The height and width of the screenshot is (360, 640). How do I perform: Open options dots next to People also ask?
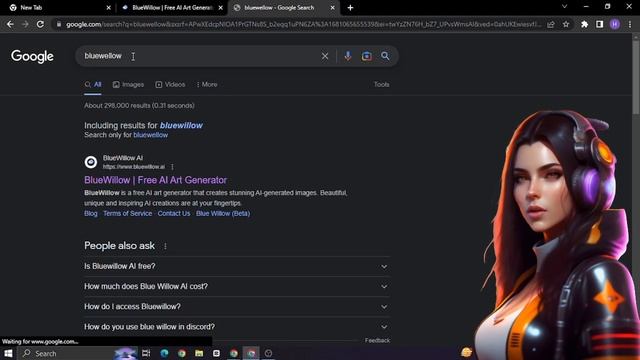coord(165,246)
